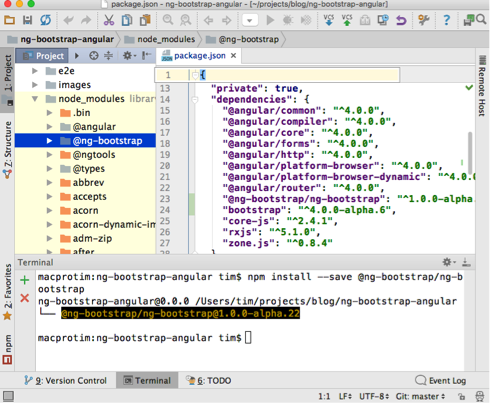
Task: Click the VCS Commit Changes icon
Action: 347,20
